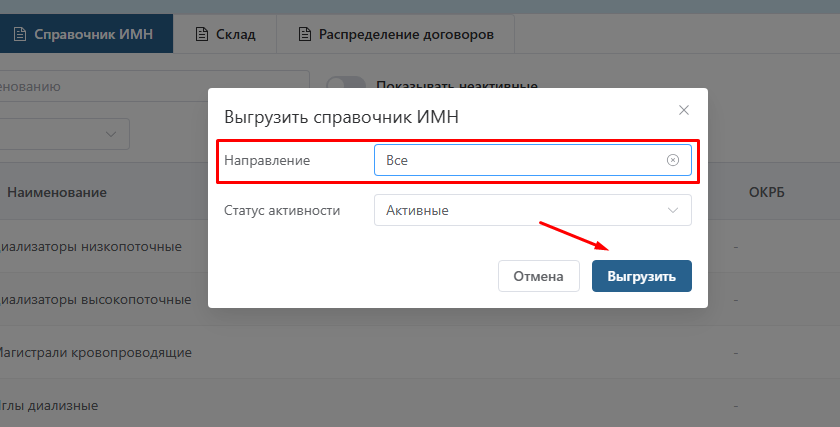Screen dimensions: 840x427
Task: Toggle the Показывать неактивные switch
Action: (x=346, y=86)
